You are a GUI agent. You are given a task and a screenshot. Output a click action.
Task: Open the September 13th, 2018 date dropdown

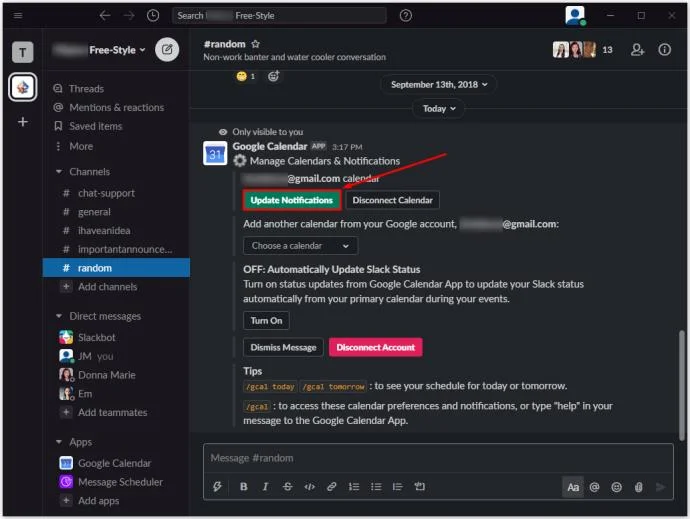coord(439,85)
